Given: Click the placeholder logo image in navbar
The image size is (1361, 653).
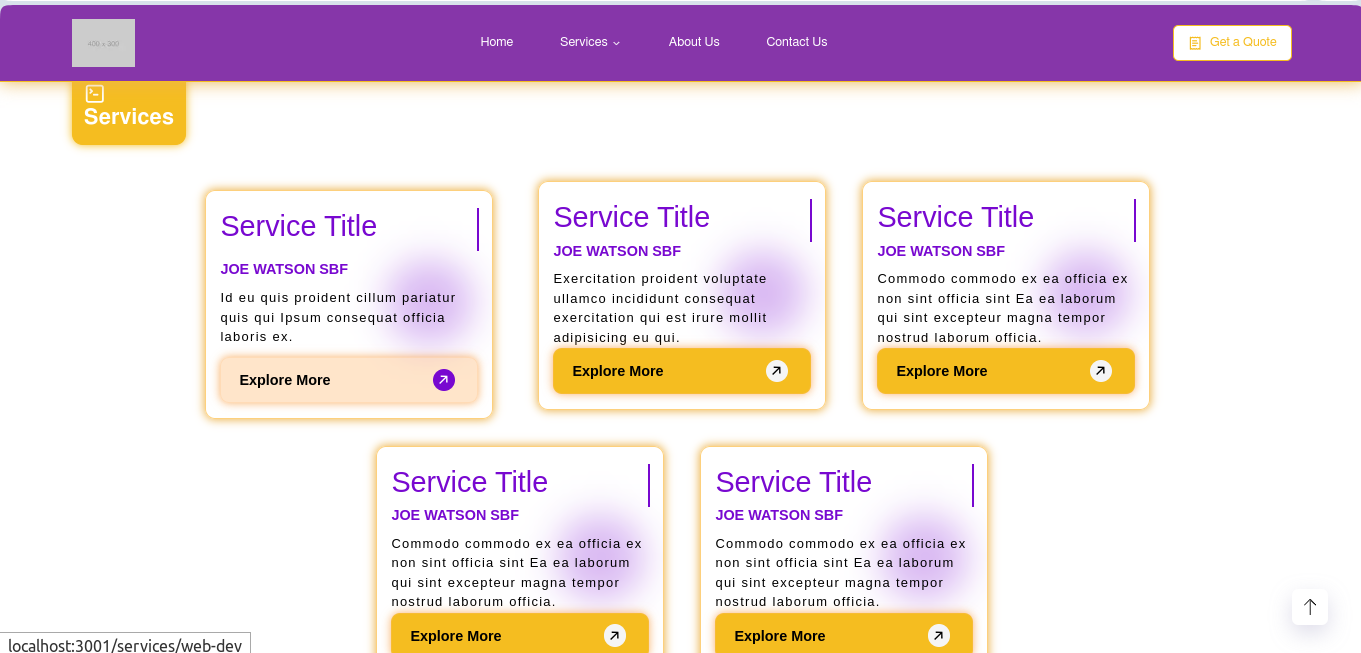Looking at the screenshot, I should click(103, 43).
